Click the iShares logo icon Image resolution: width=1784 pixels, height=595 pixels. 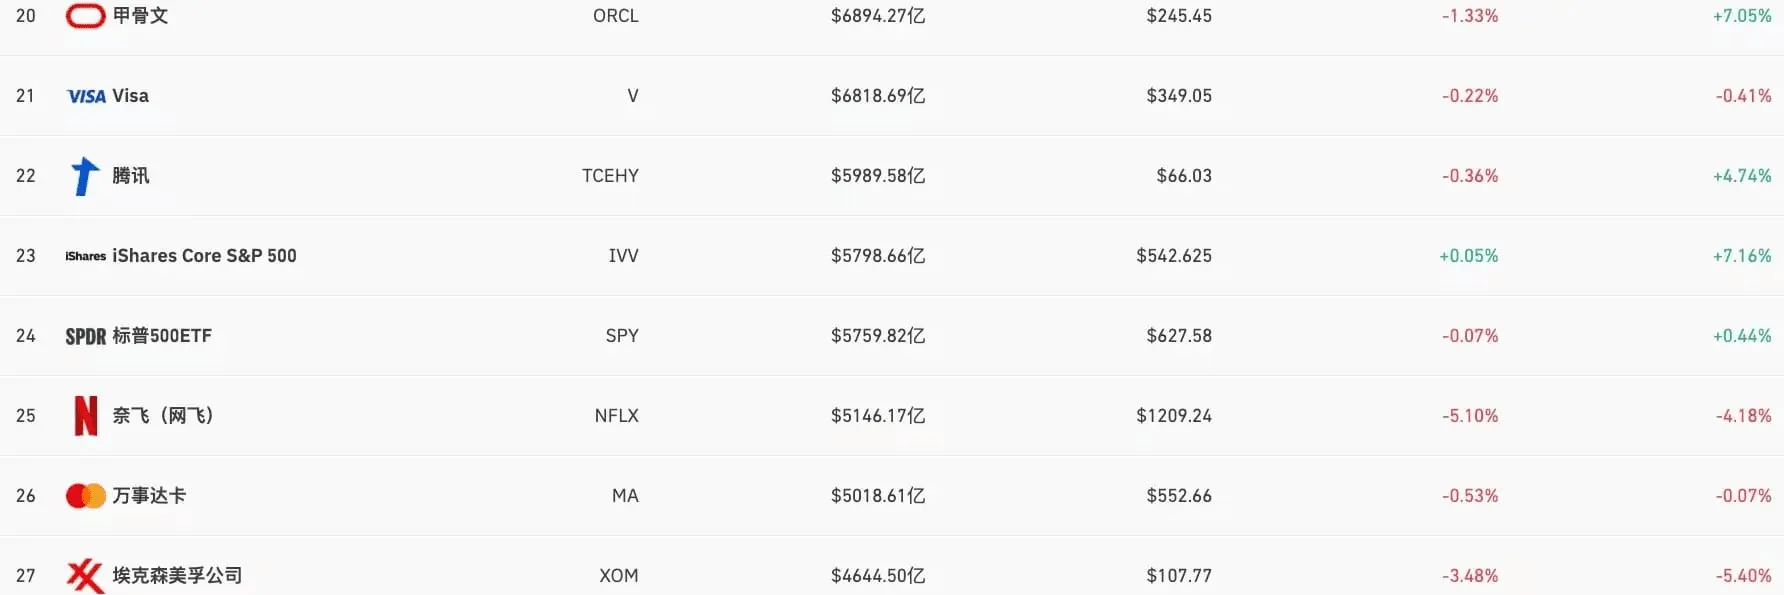pos(85,256)
